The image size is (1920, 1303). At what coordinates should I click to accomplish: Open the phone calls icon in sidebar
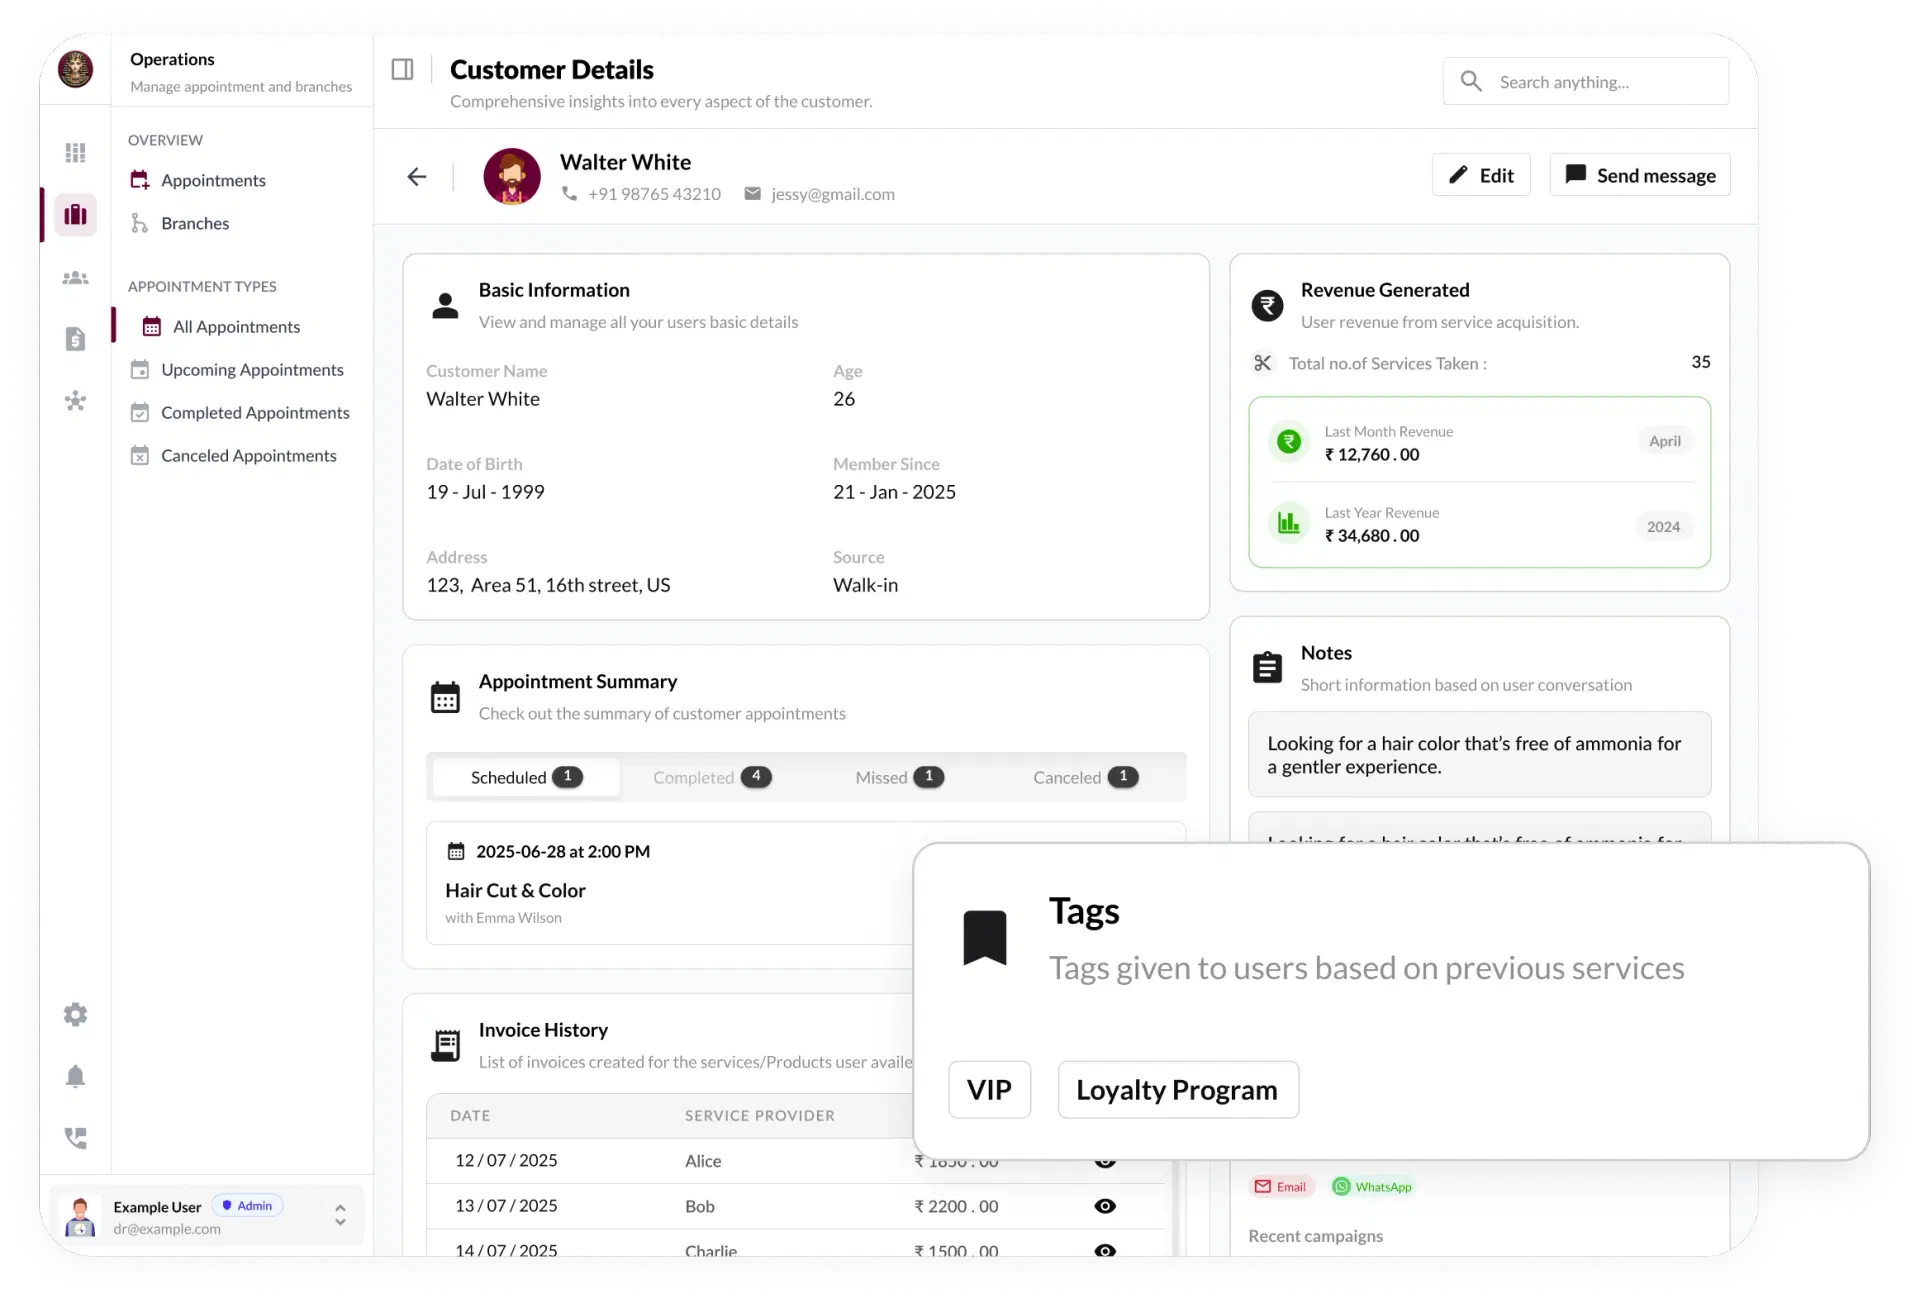75,1138
